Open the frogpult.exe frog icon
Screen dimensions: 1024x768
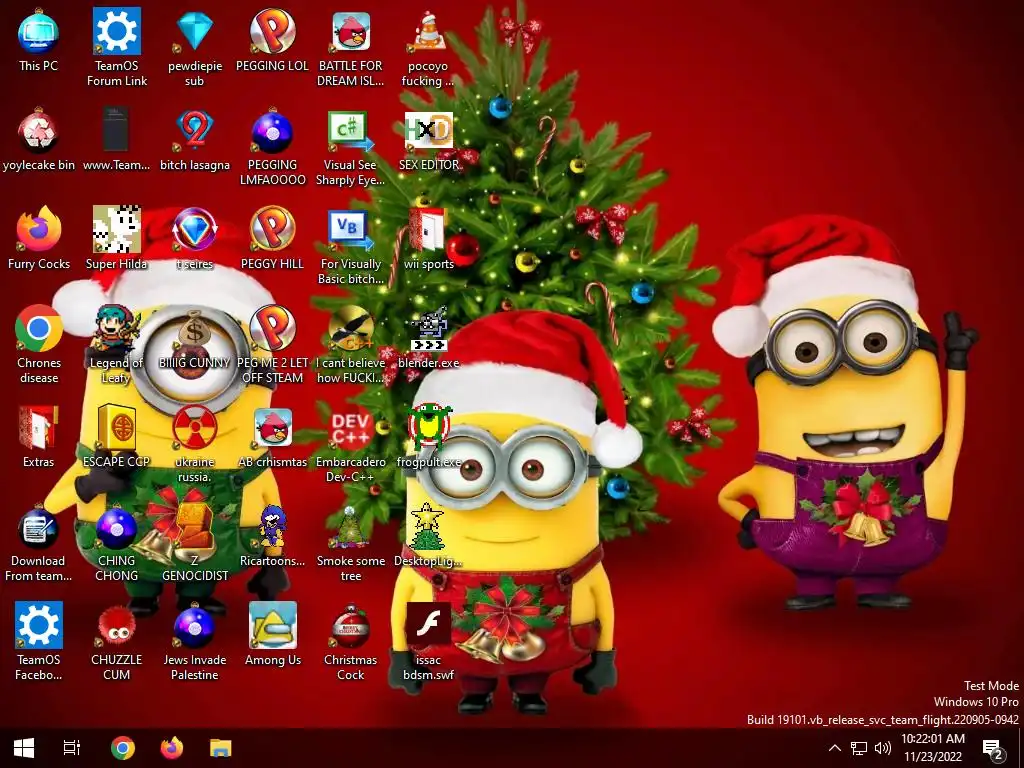(428, 427)
